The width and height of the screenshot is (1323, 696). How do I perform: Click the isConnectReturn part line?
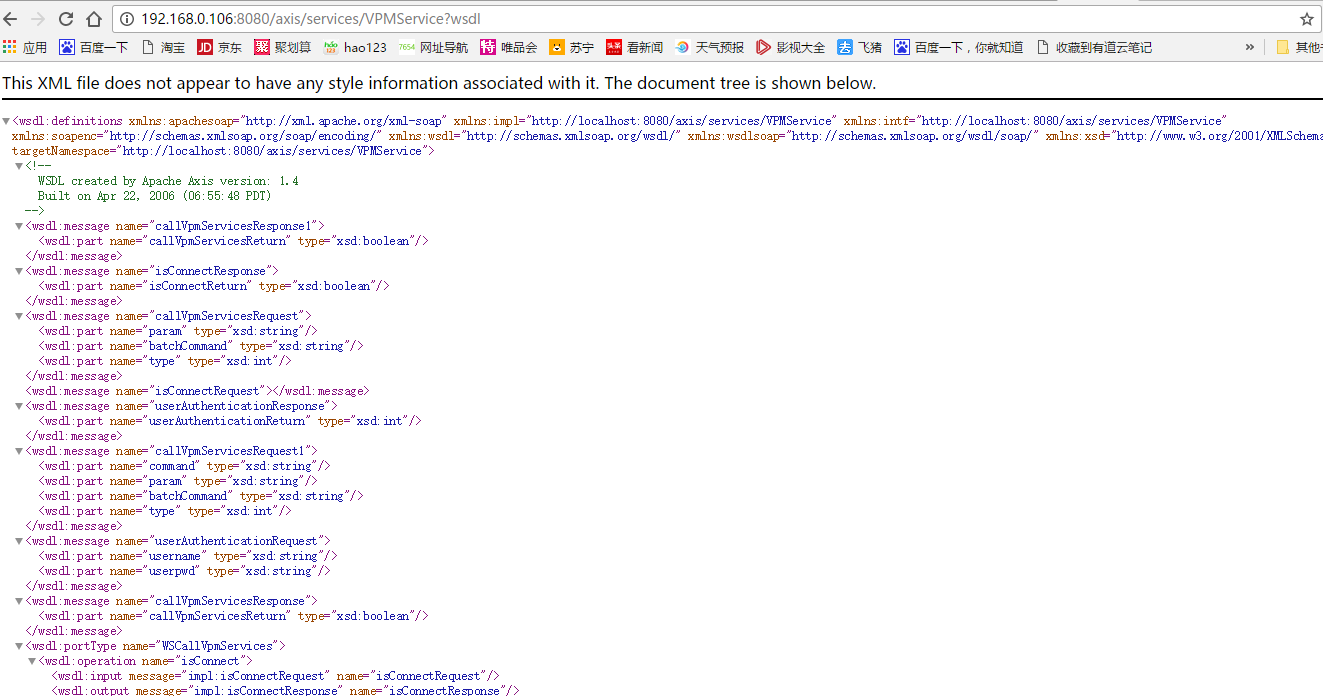(x=213, y=286)
